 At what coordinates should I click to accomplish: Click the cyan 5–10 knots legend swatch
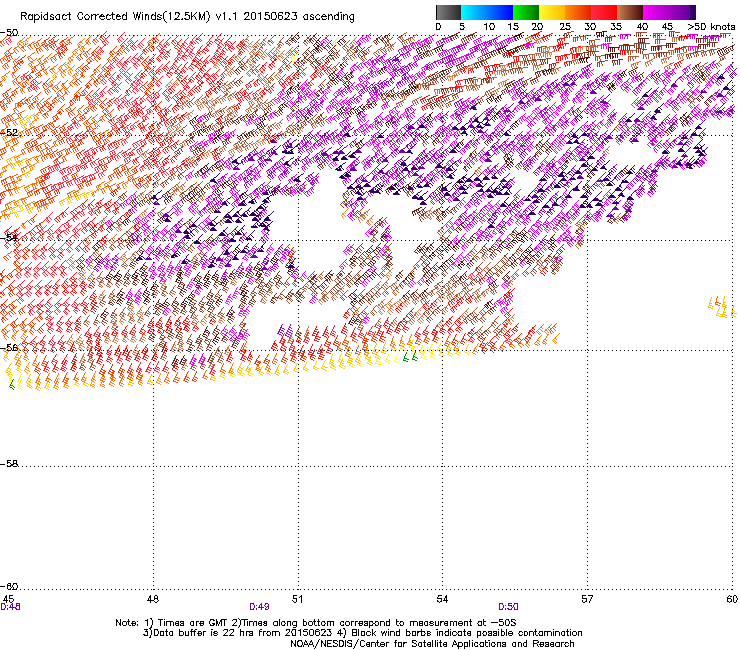474,12
